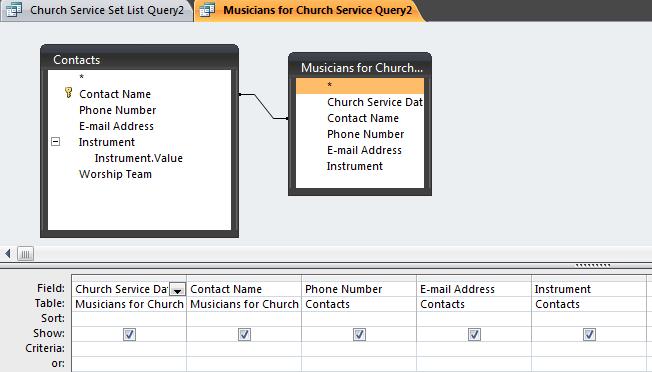
Task: Open the Church Service Date field dropdown
Action: point(178,290)
